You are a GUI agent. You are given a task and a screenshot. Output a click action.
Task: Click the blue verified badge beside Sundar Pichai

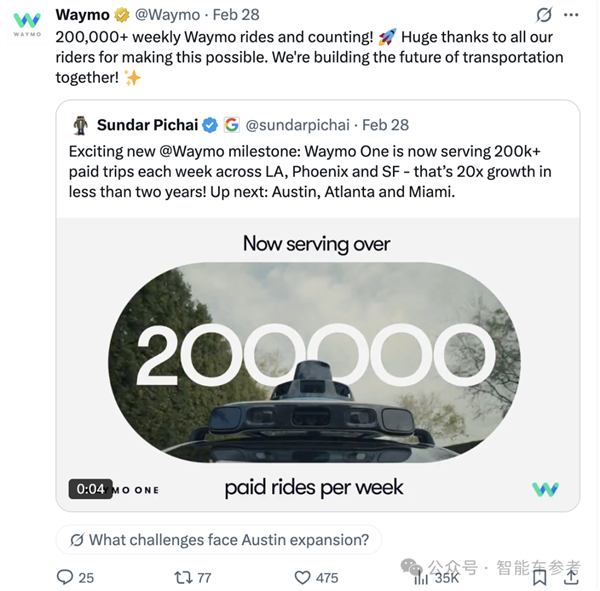210,125
